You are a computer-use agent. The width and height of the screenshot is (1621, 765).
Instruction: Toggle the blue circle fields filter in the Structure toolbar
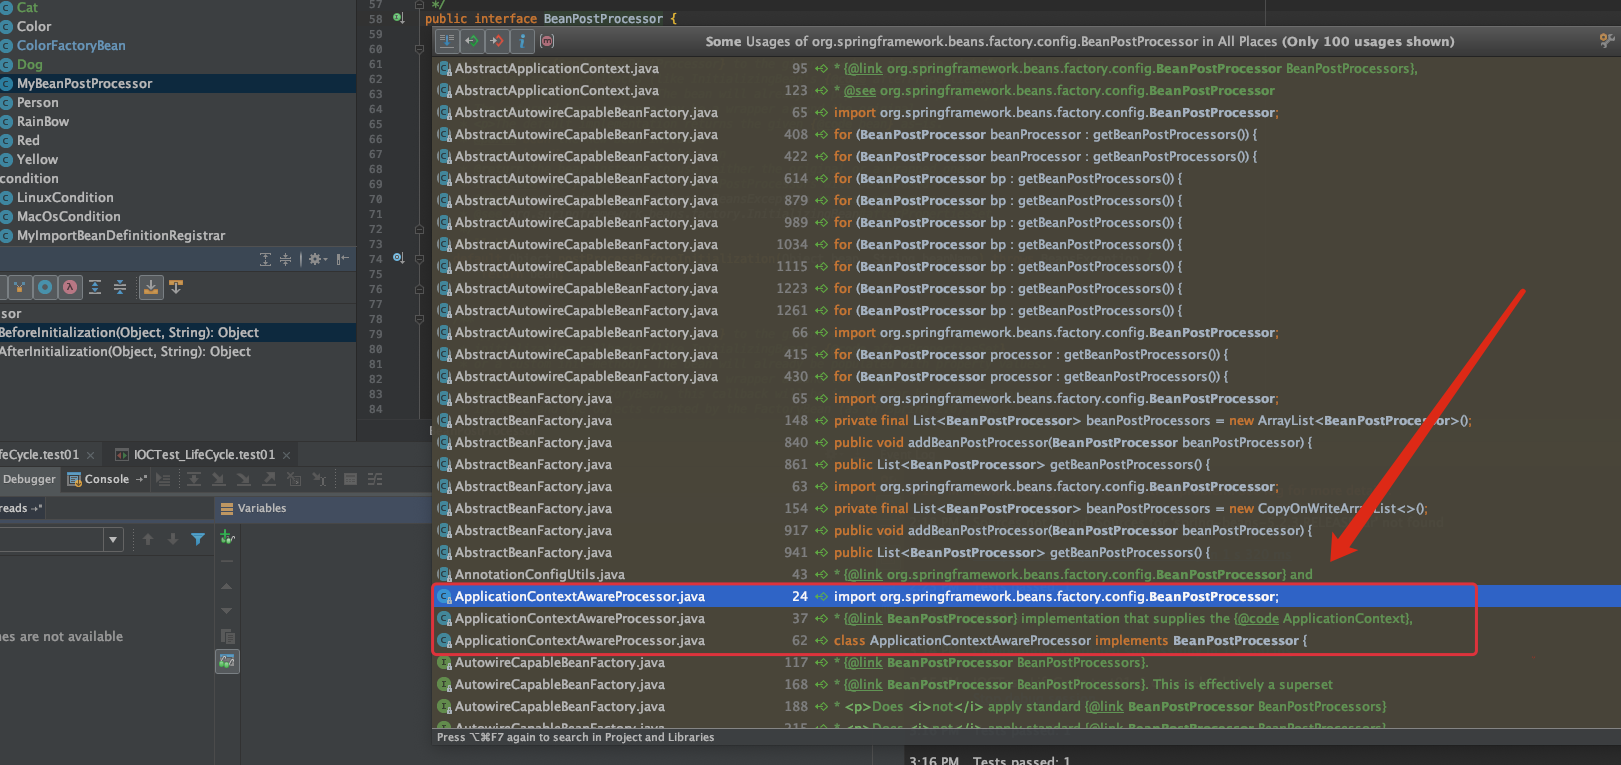click(45, 287)
